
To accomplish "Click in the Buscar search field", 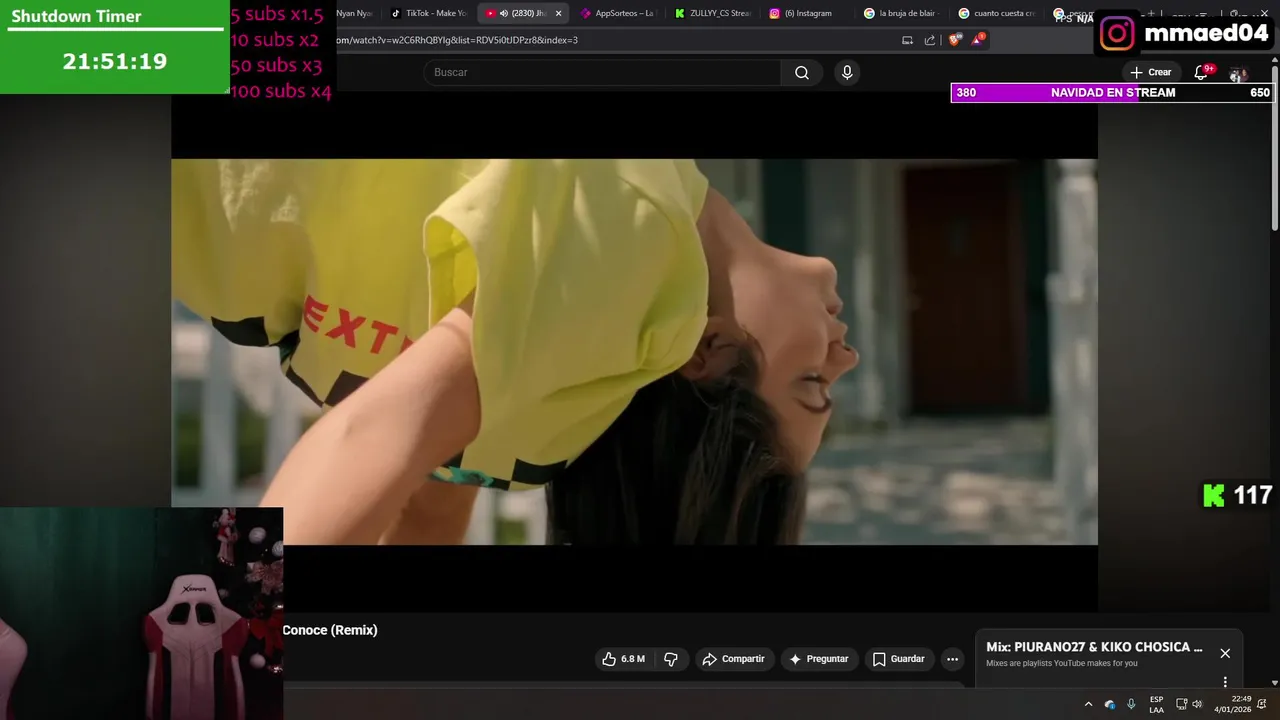I will click(x=602, y=72).
